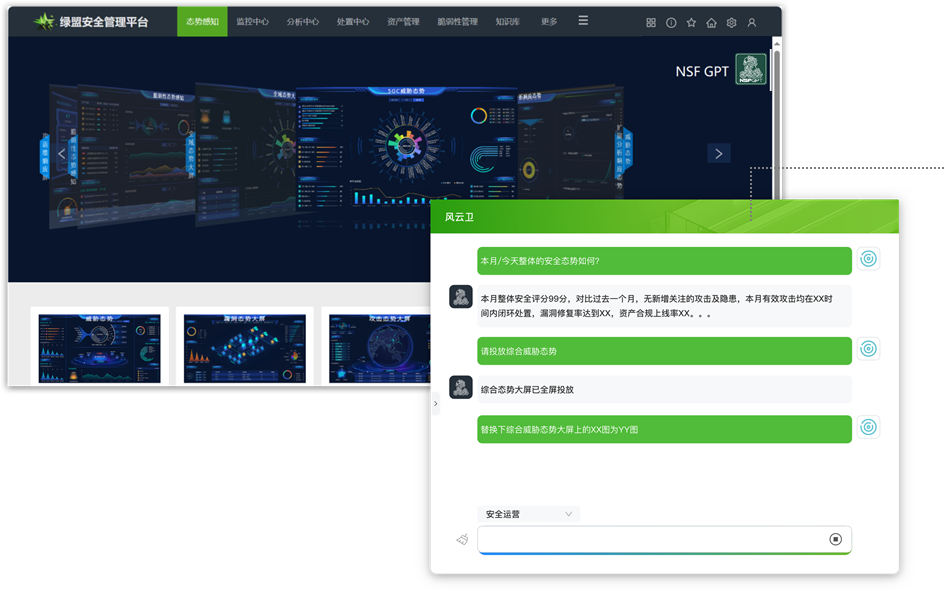This screenshot has height=607, width=944.
Task: Click the NSF GPT label
Action: (x=702, y=72)
